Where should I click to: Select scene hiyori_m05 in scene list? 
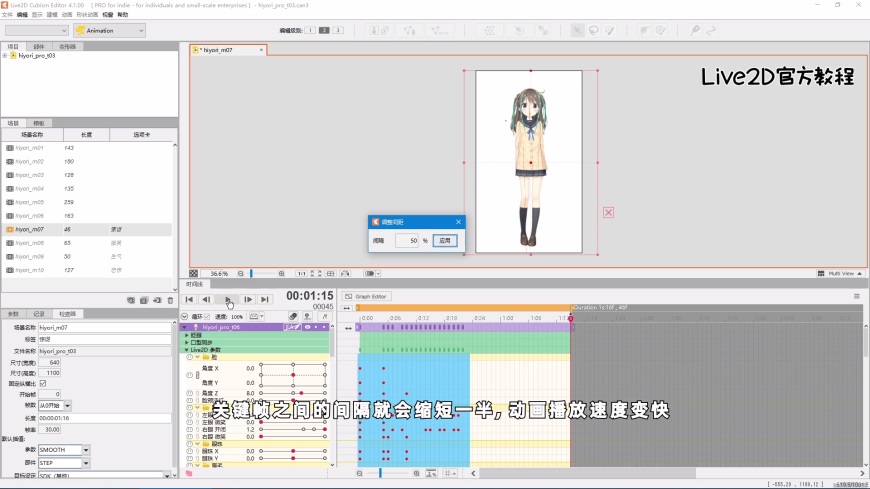pos(86,203)
